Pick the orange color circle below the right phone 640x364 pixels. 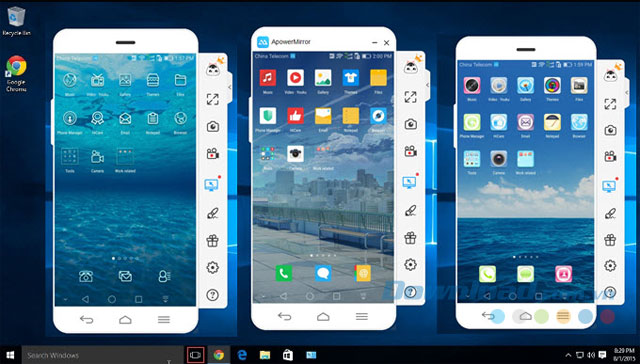563,316
